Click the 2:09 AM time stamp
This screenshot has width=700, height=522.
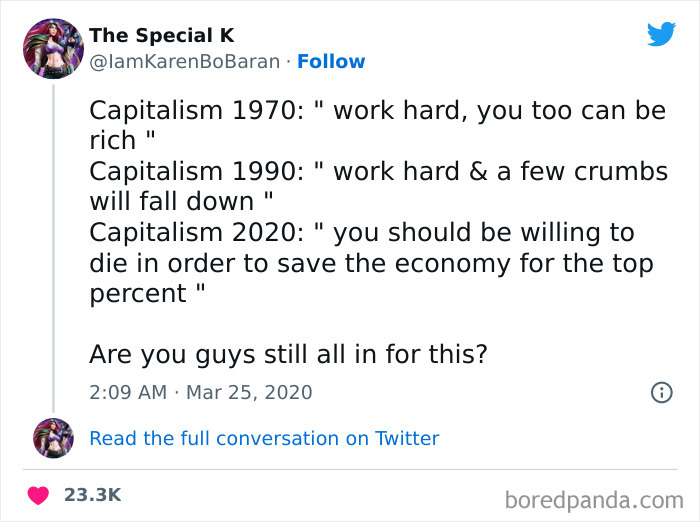128,392
